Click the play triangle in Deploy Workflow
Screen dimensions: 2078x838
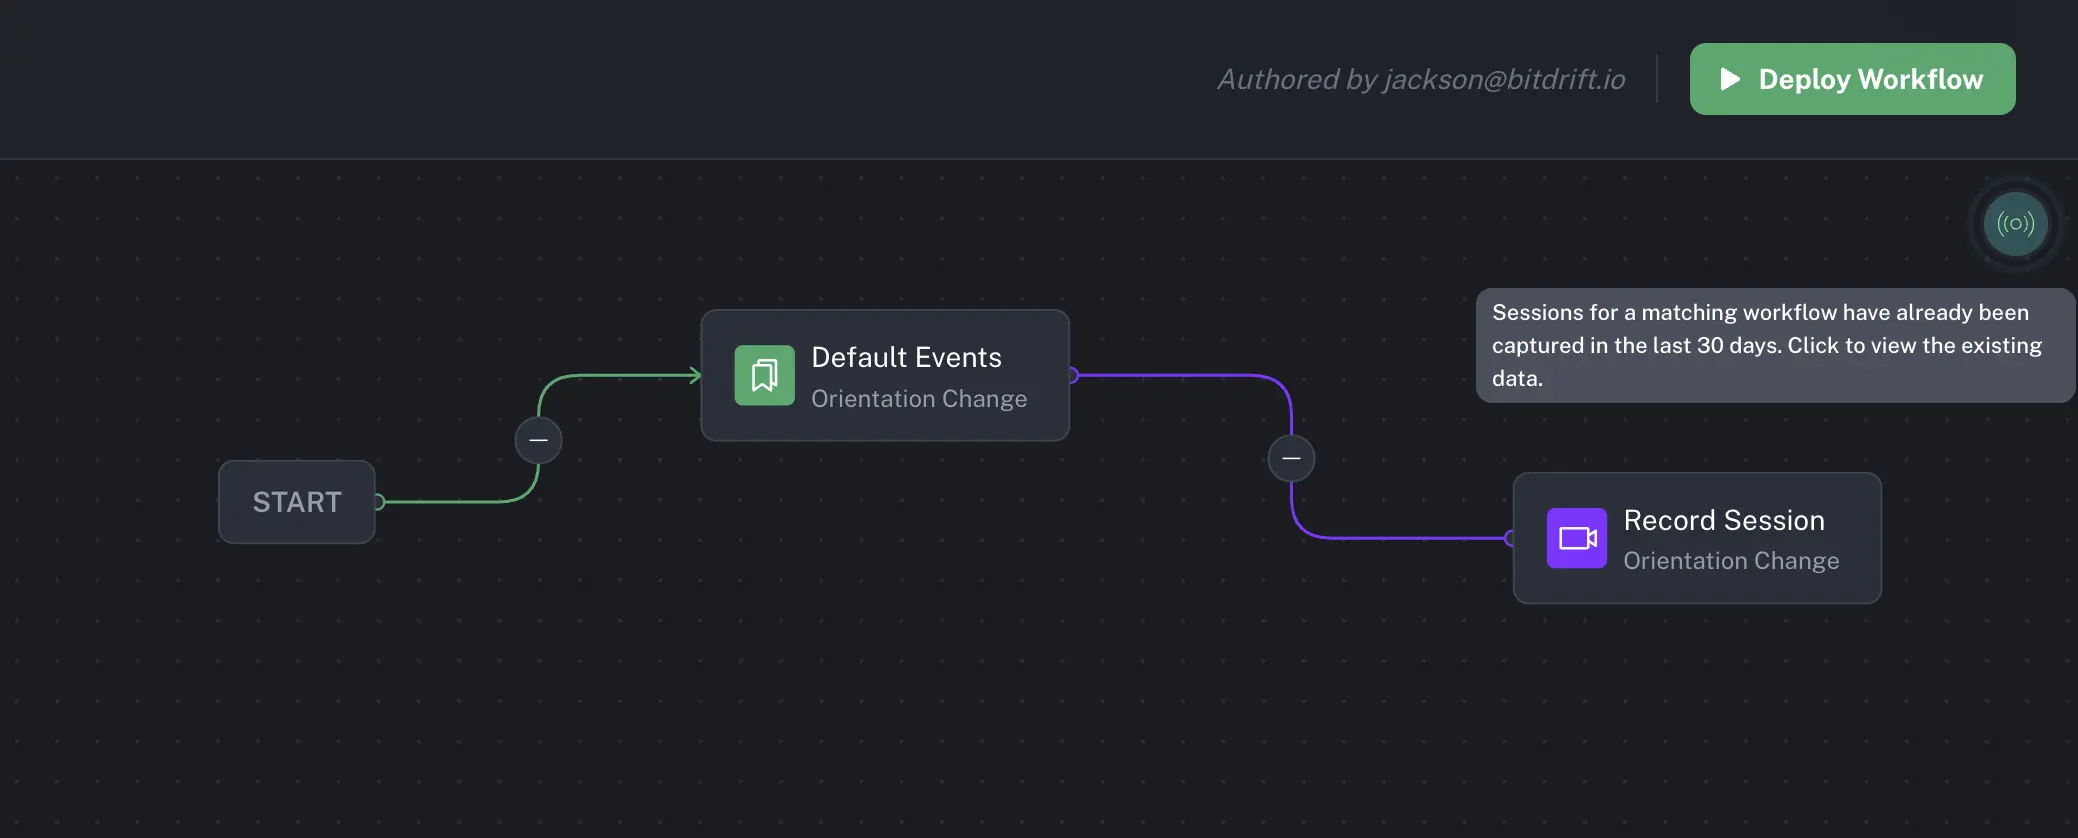(1730, 79)
